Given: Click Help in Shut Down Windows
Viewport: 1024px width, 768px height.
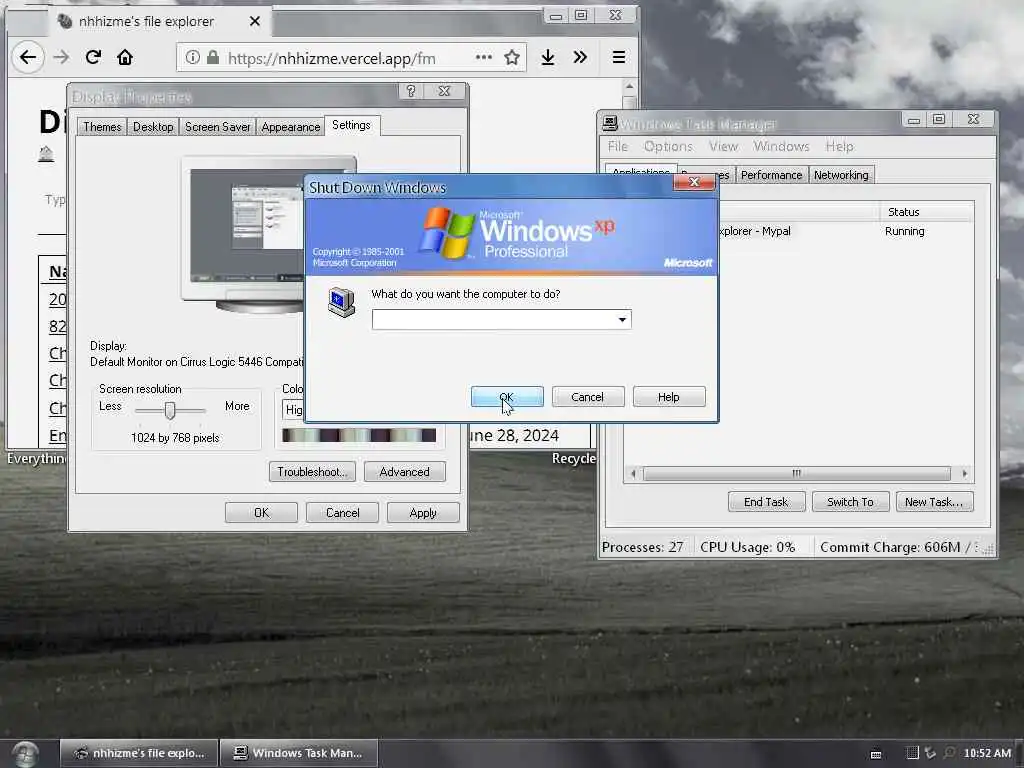Looking at the screenshot, I should point(669,396).
